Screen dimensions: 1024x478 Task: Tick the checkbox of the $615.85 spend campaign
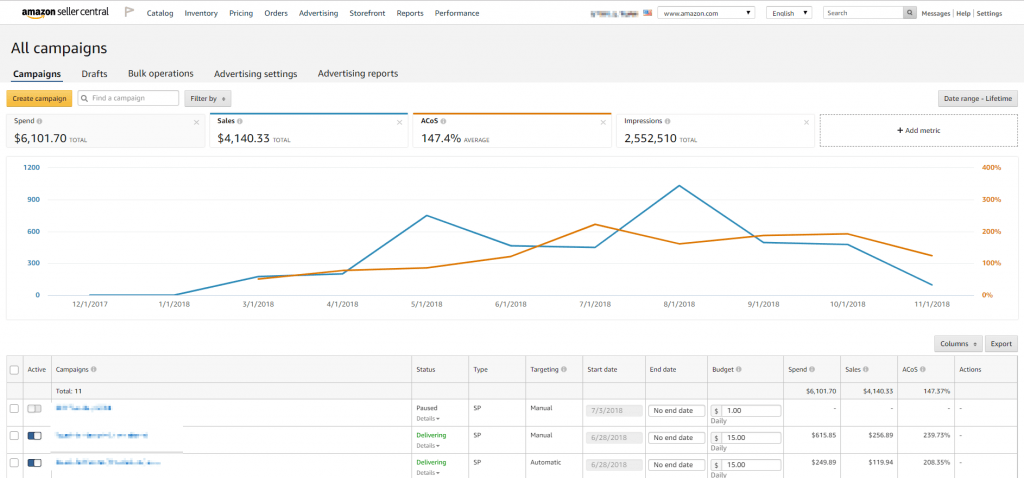(14, 435)
